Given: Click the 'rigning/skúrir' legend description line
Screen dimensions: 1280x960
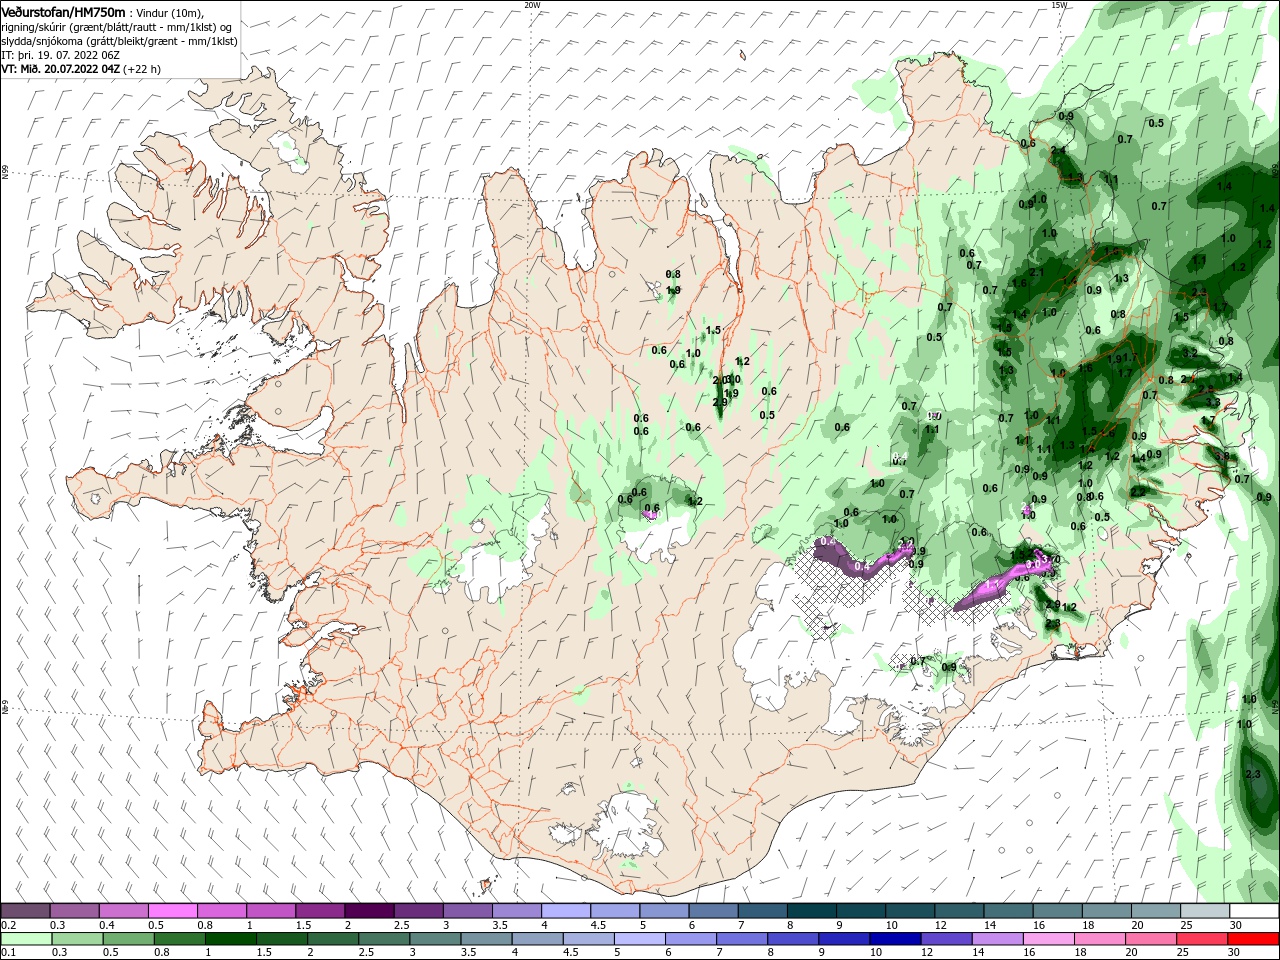Looking at the screenshot, I should [117, 26].
